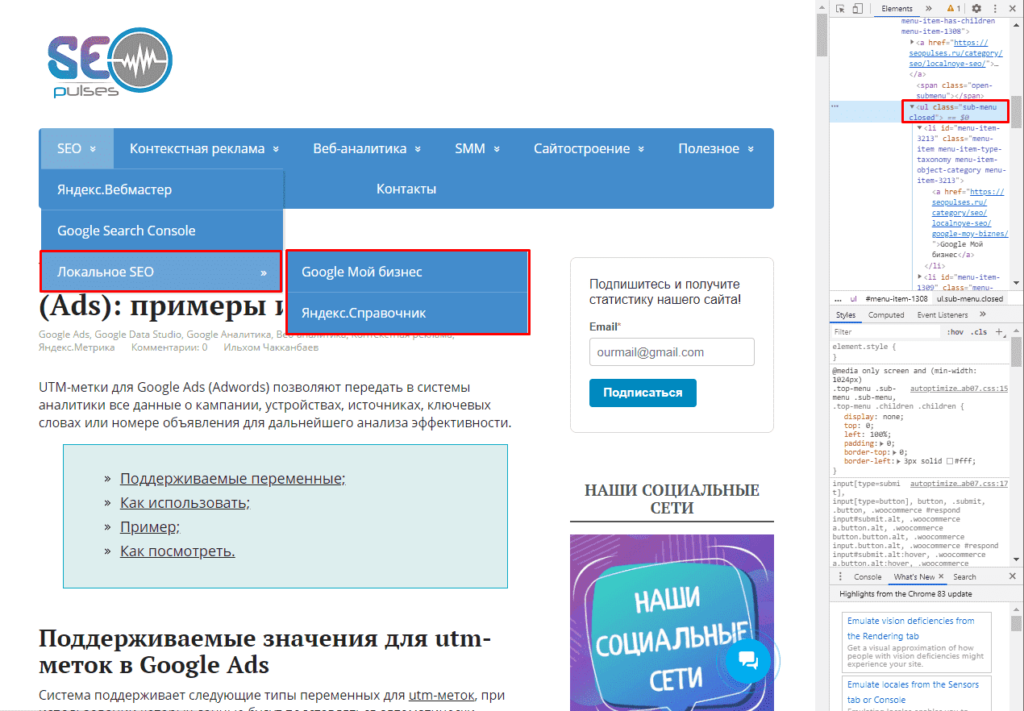Show more DevTools panels via chevrons
This screenshot has width=1024, height=711.
click(x=929, y=8)
